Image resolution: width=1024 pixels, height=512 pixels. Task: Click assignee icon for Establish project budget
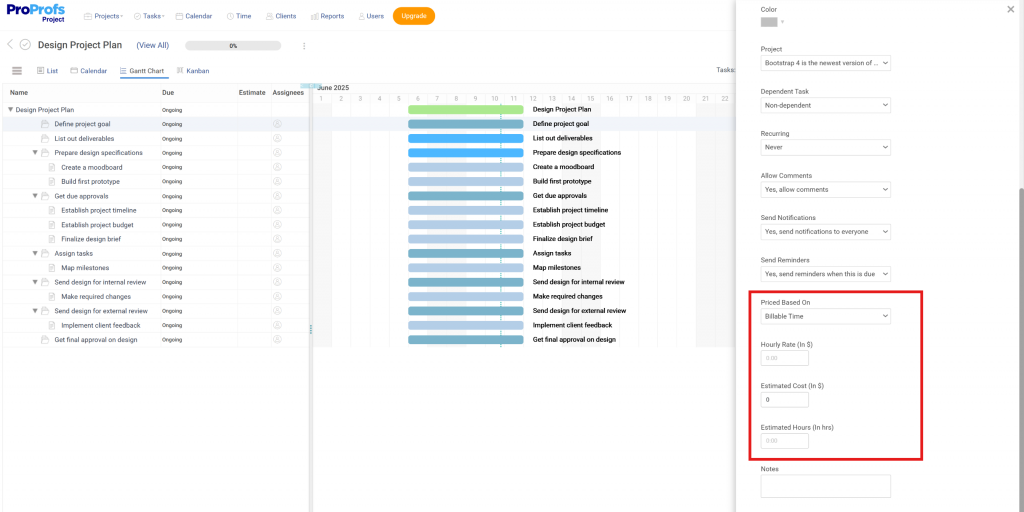(x=277, y=224)
